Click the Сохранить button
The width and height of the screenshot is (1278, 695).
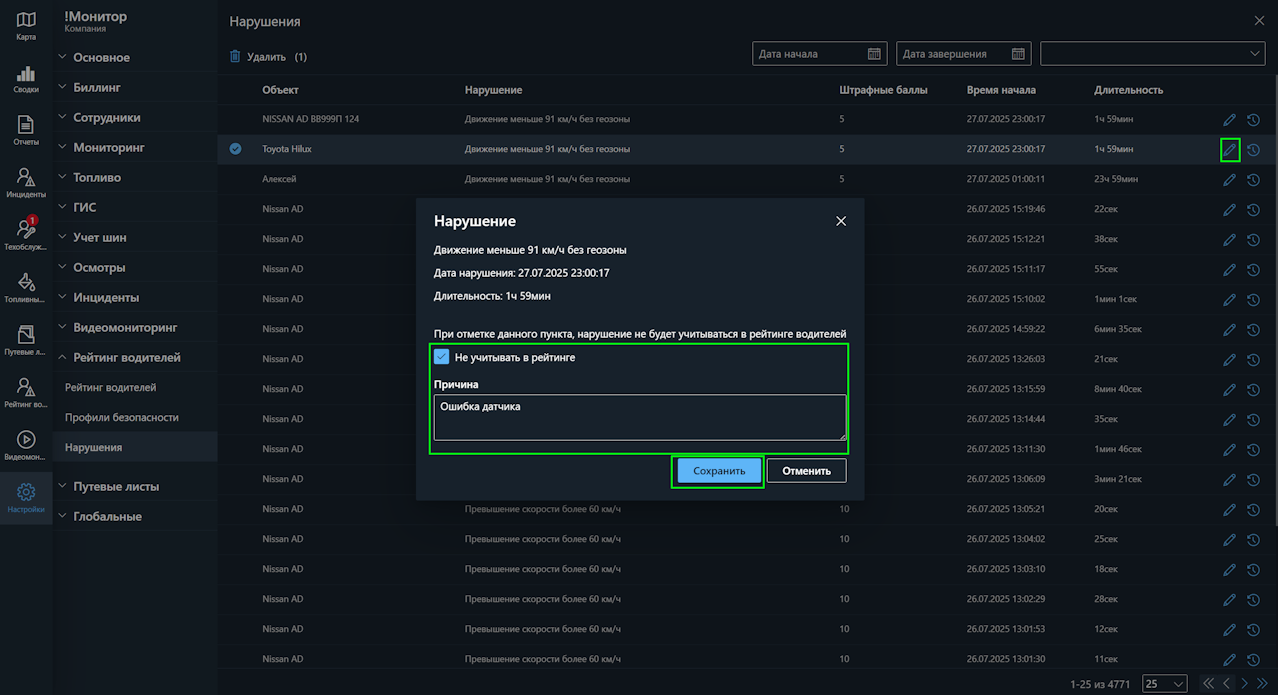coord(718,471)
